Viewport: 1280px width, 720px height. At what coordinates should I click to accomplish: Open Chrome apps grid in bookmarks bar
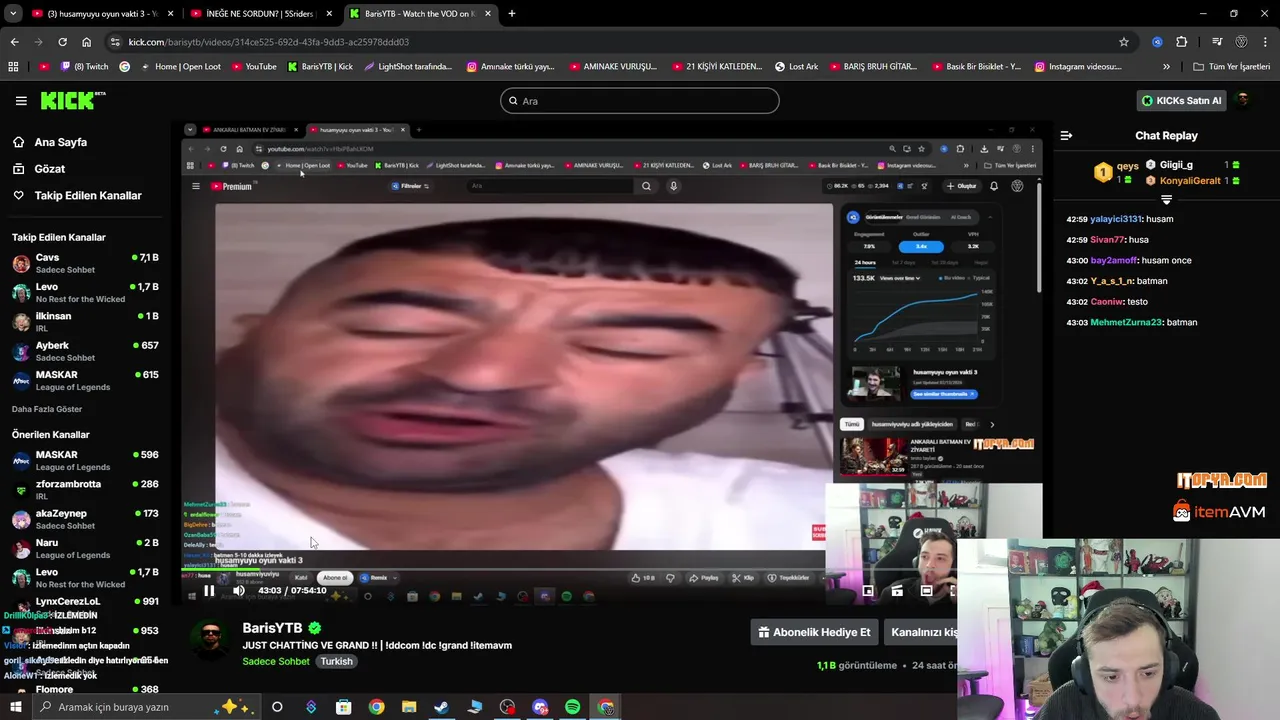click(x=13, y=67)
